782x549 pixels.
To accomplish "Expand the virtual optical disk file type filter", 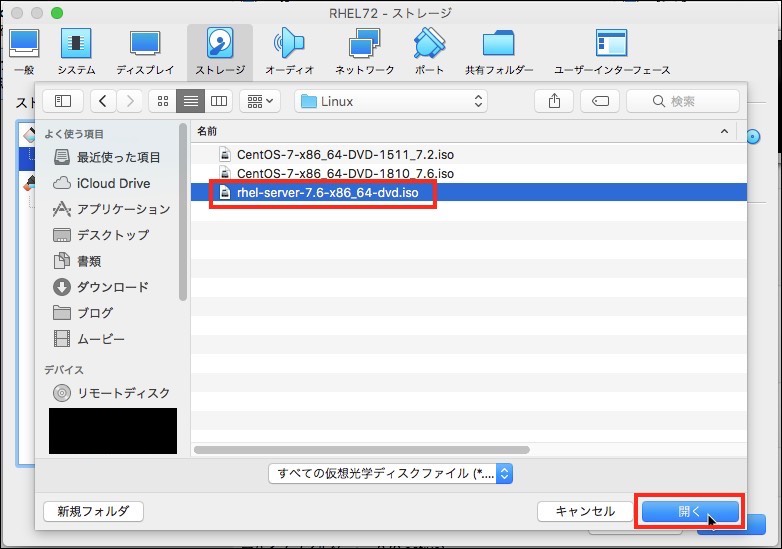I will [391, 473].
